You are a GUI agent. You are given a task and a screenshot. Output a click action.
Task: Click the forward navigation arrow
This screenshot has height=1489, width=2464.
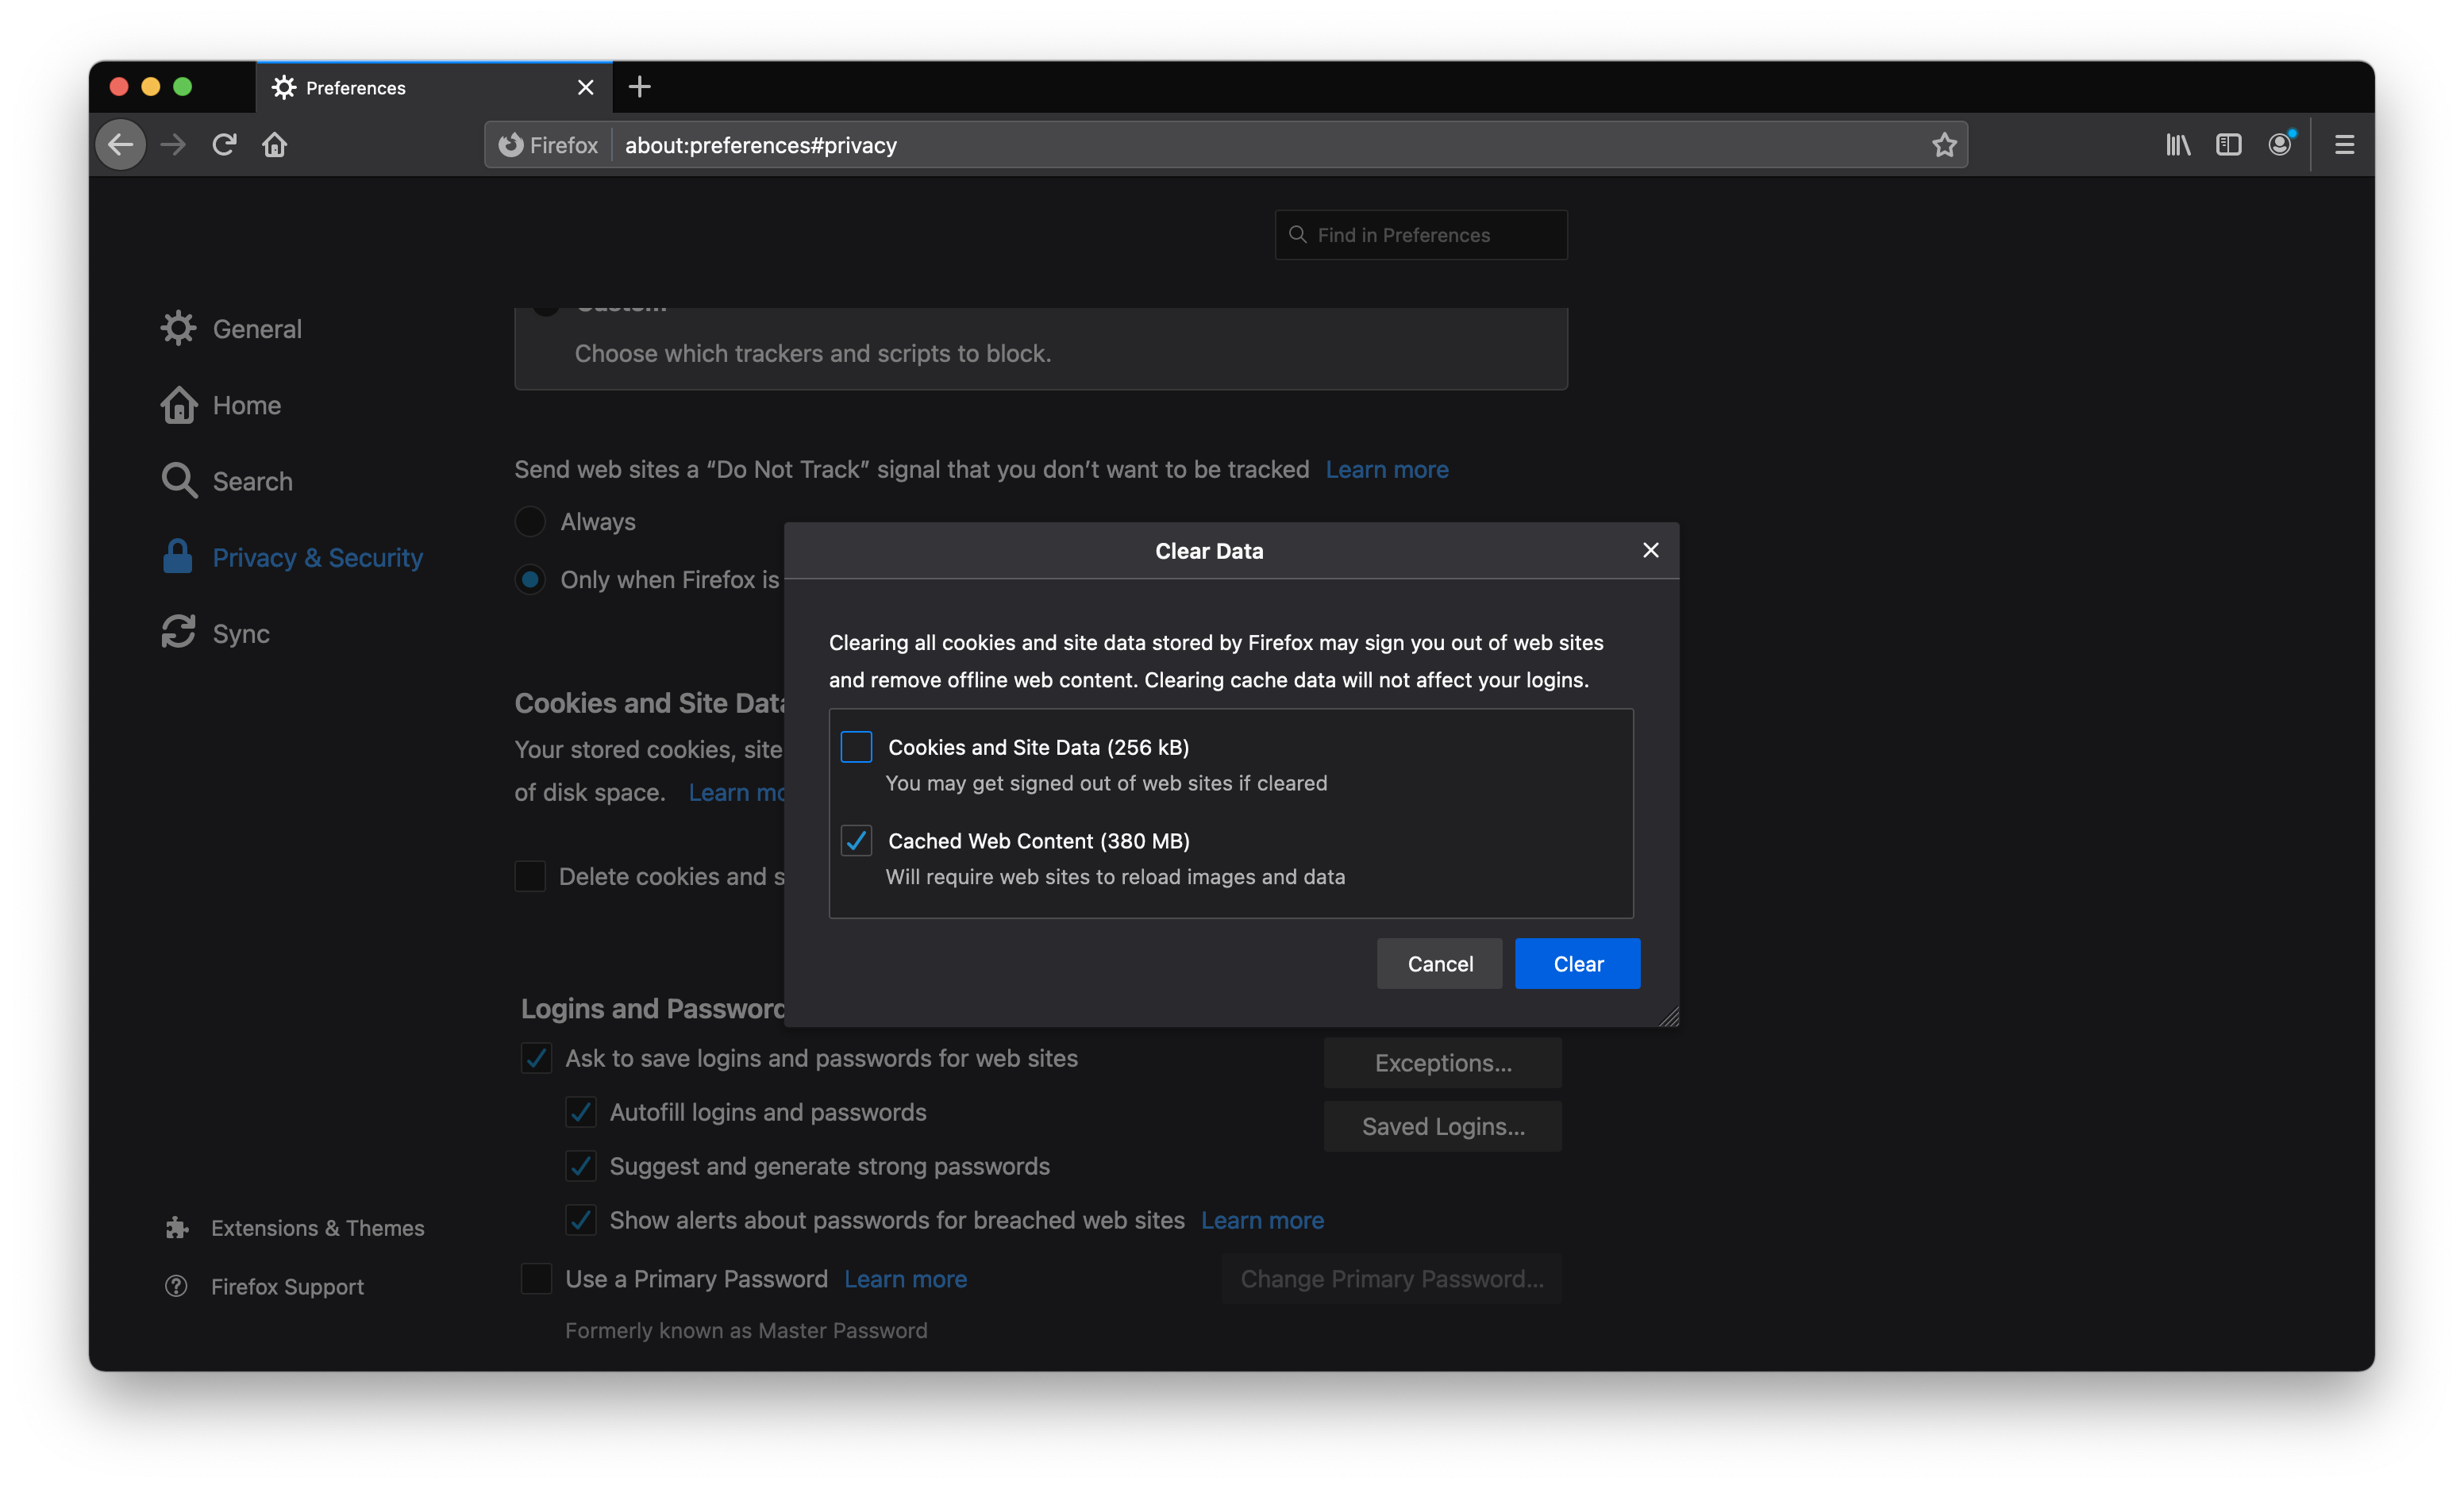(x=173, y=145)
